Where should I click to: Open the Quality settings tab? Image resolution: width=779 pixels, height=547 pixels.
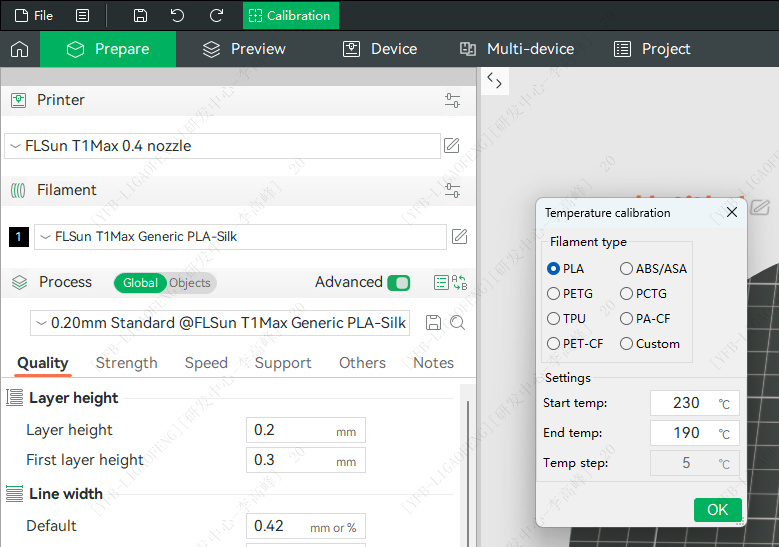tap(43, 363)
